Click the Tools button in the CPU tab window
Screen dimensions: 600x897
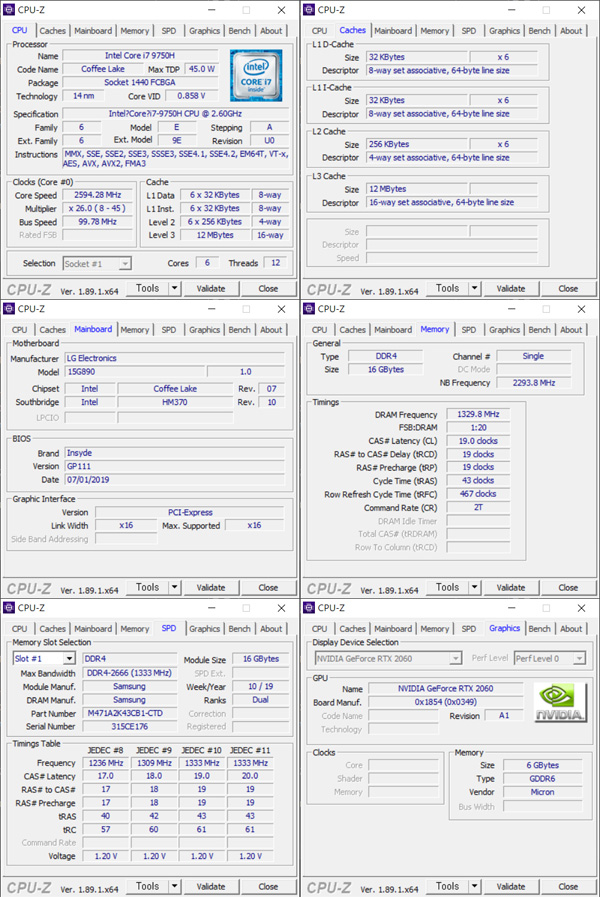tap(148, 288)
